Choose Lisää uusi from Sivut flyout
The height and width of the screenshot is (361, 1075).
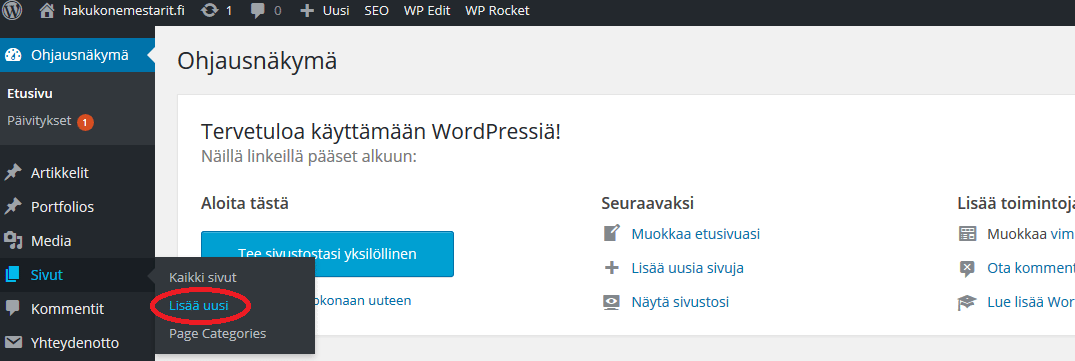click(x=198, y=306)
